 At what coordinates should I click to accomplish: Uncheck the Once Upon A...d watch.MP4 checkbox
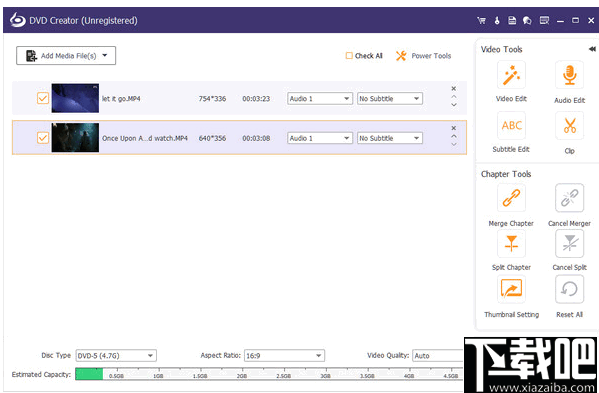point(43,138)
